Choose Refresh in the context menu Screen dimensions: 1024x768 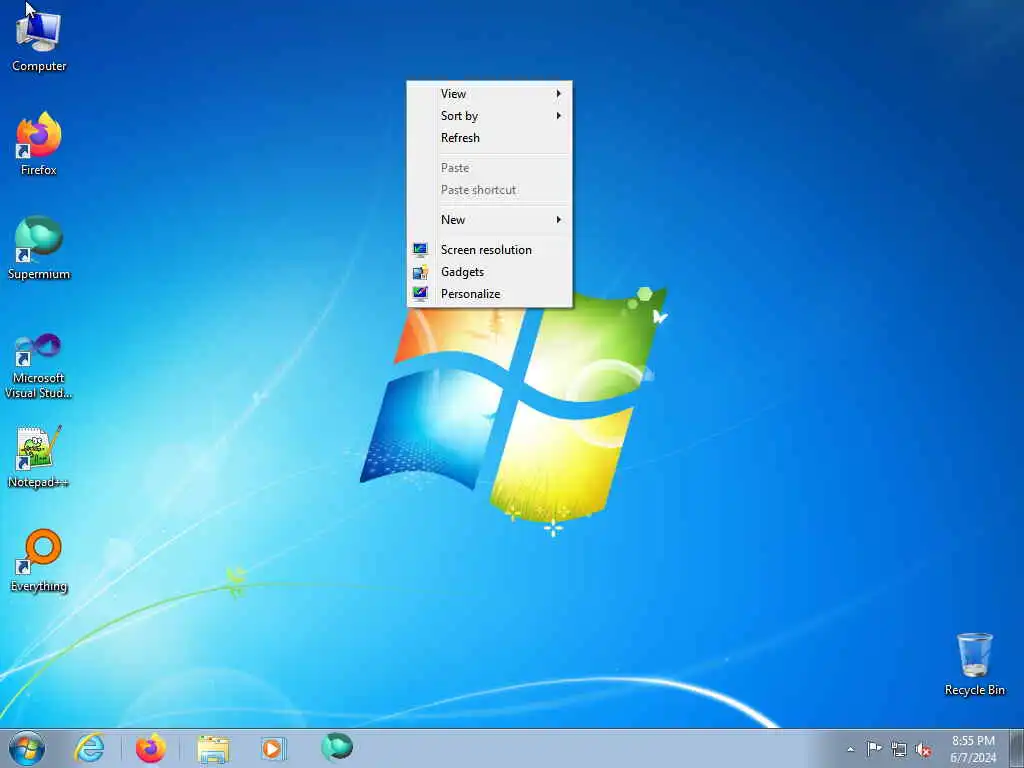click(x=489, y=138)
